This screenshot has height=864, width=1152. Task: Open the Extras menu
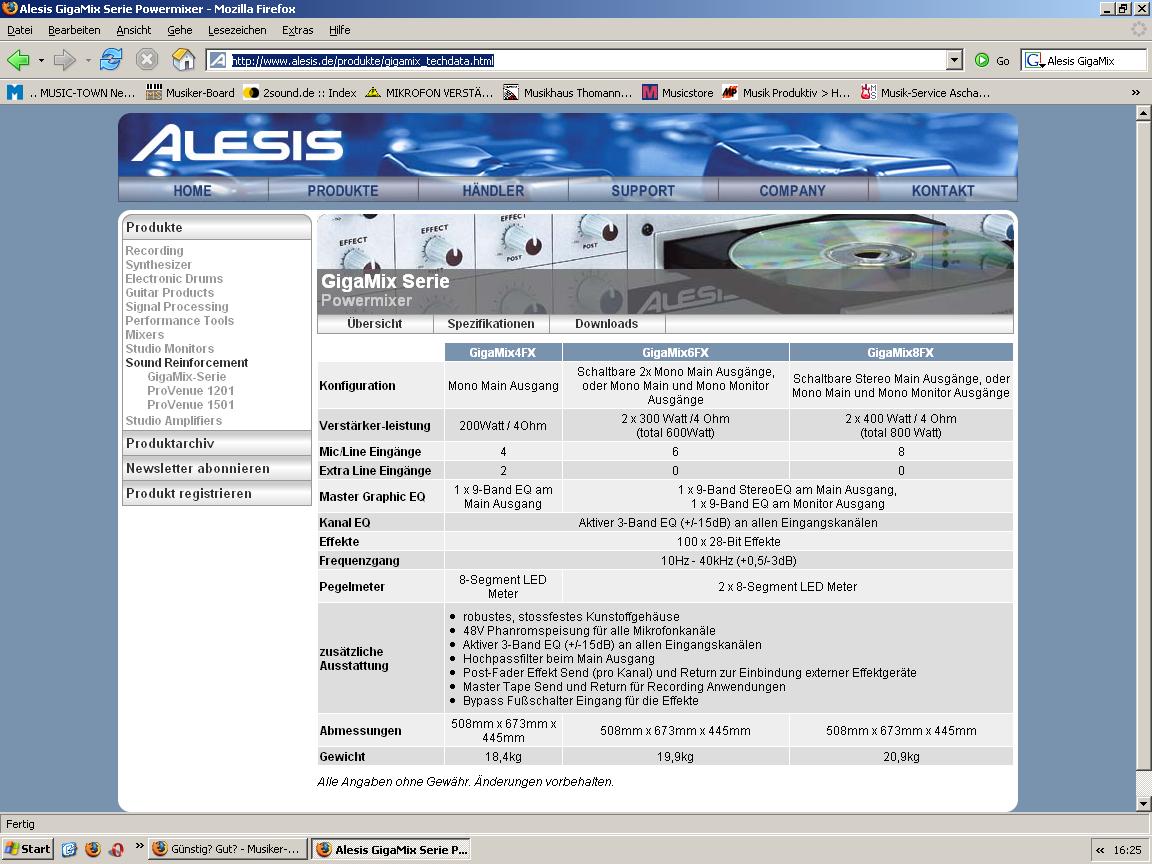[x=298, y=30]
